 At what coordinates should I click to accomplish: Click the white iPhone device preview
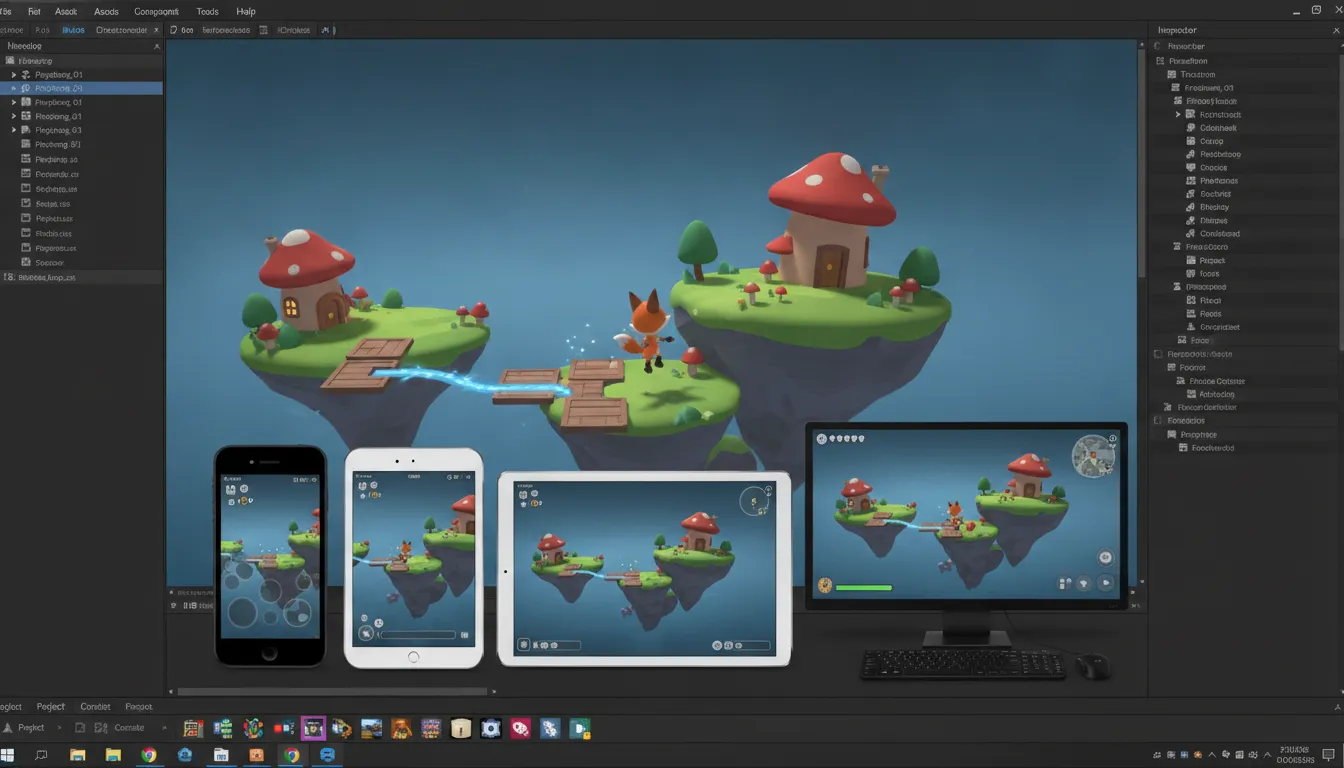click(414, 558)
